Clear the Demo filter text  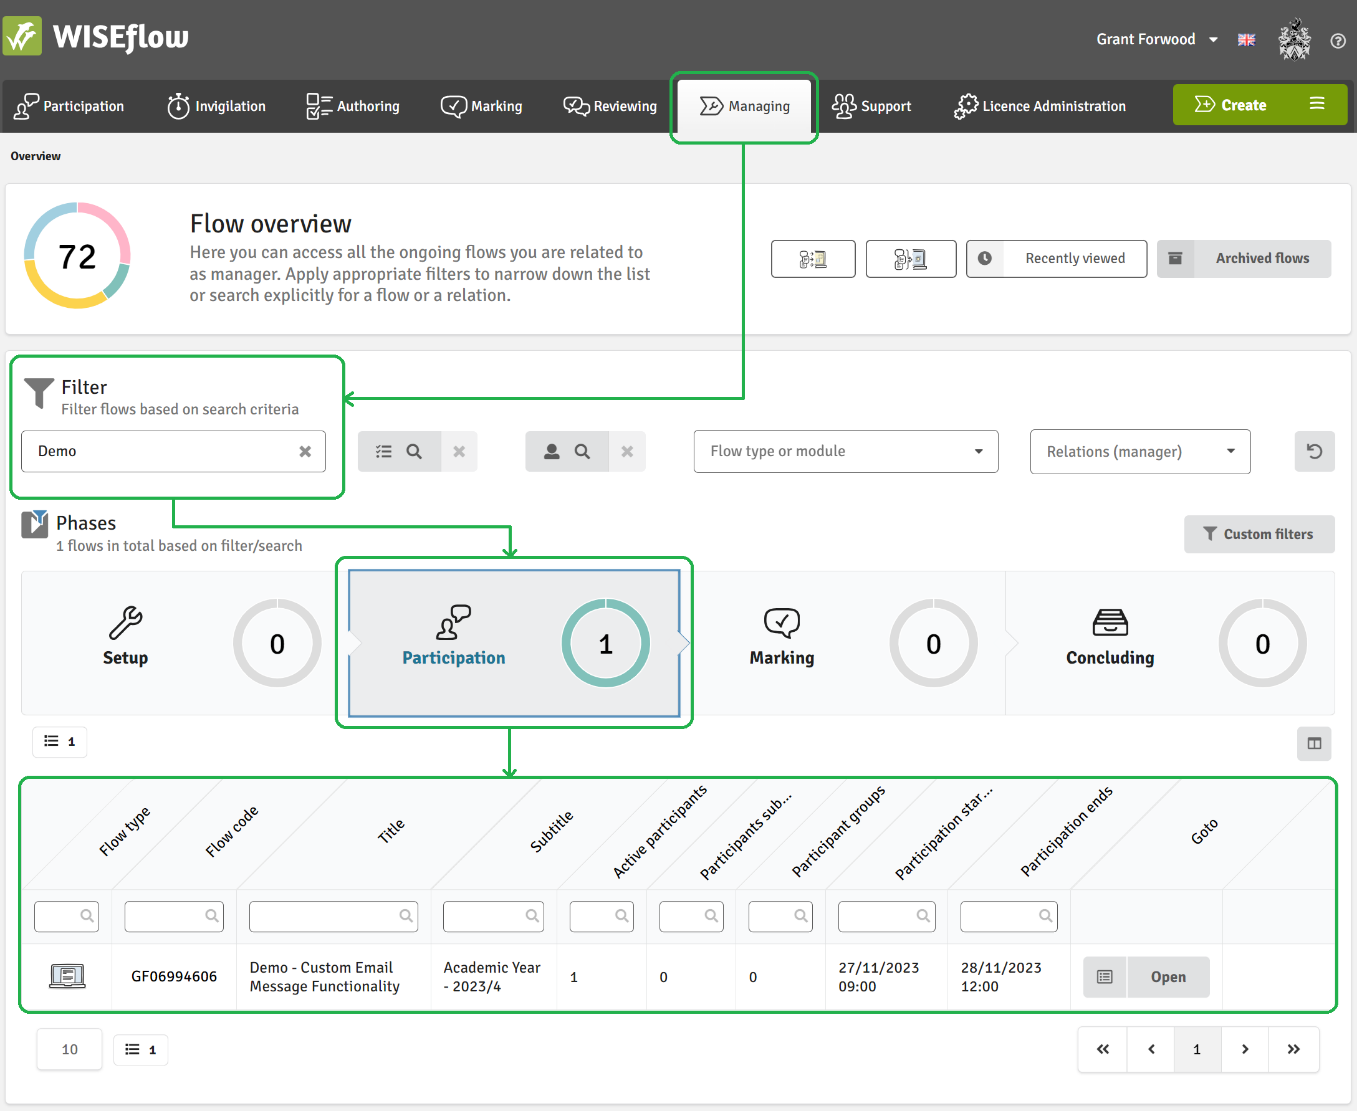305,451
